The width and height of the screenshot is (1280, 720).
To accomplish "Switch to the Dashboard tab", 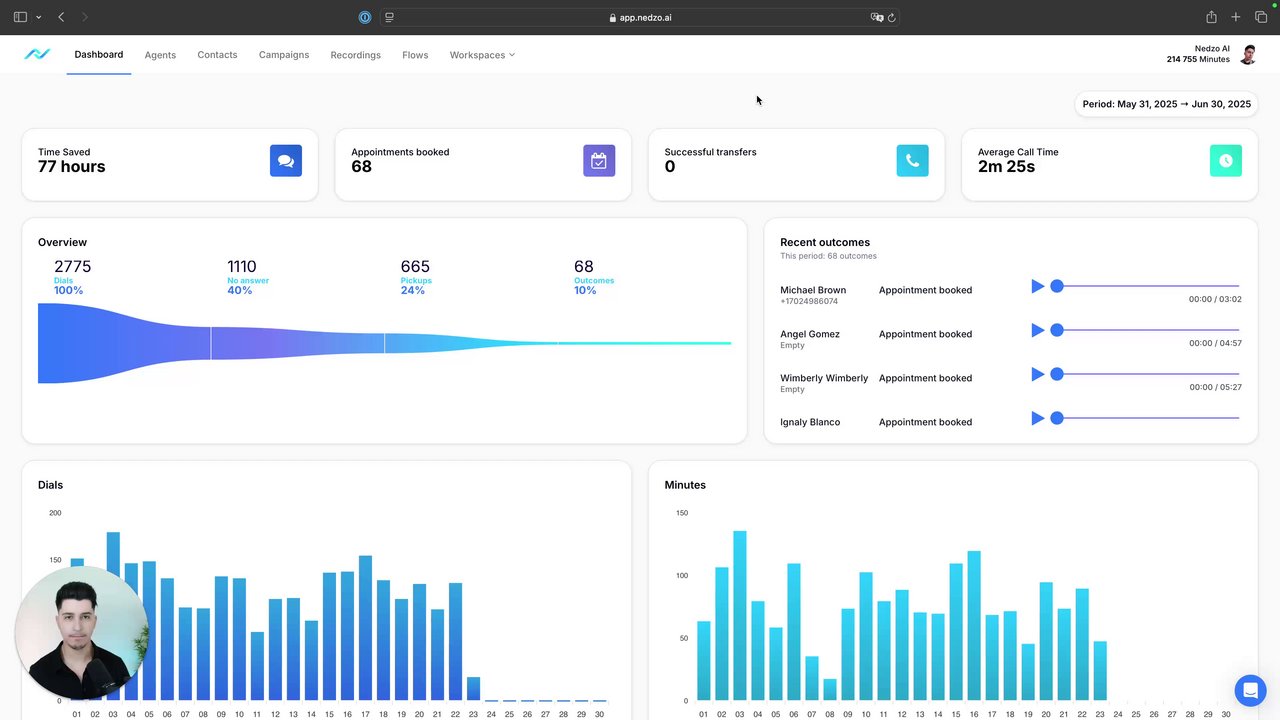I will (x=99, y=55).
